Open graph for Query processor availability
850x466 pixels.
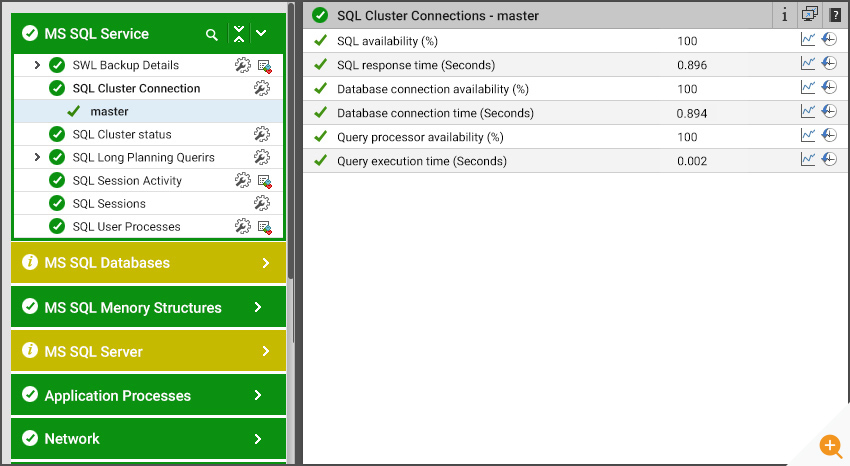pos(808,135)
